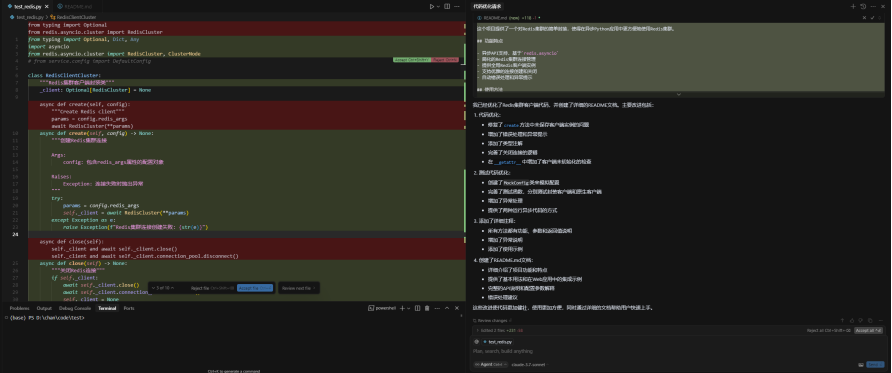892x373 pixels.
Task: Open the Debug Console tab
Action: (x=75, y=308)
